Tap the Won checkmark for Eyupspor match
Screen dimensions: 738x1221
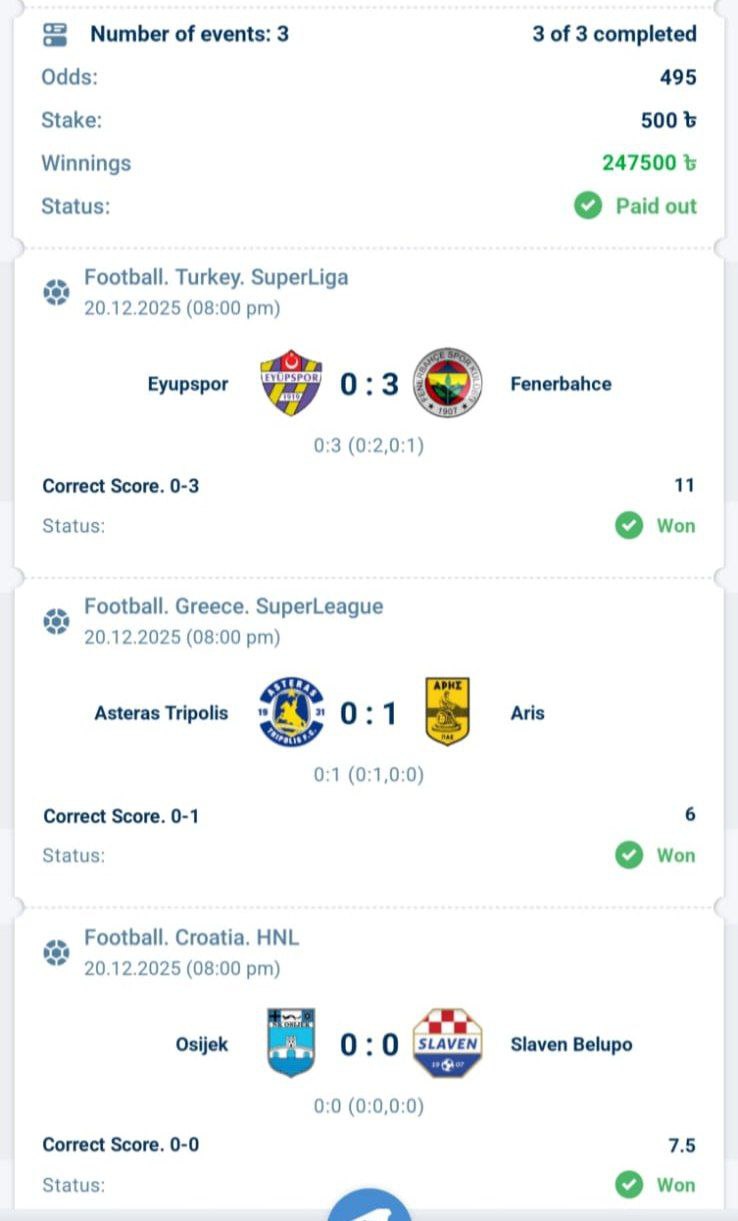(x=629, y=526)
